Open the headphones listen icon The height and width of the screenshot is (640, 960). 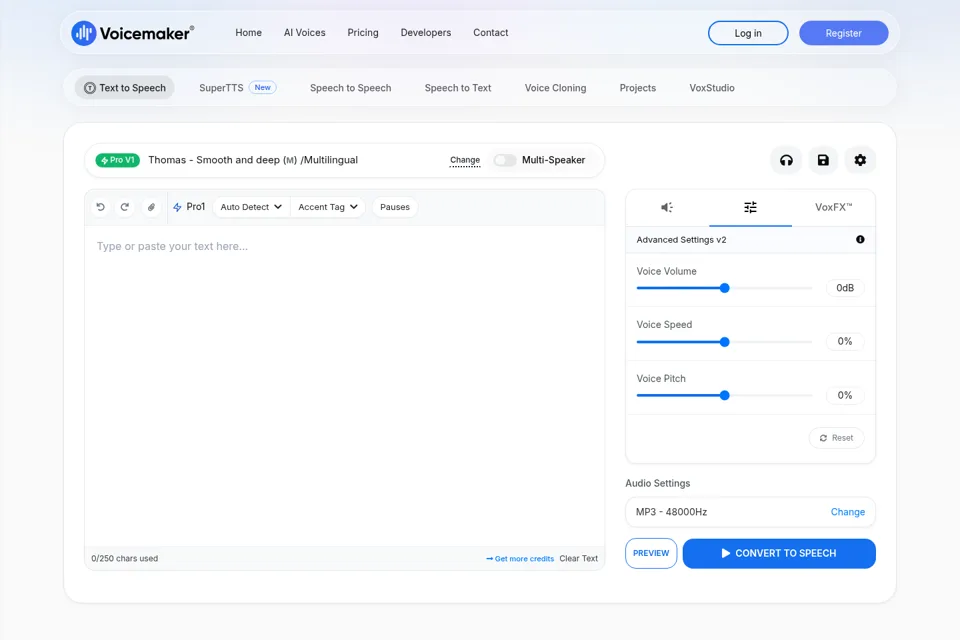point(786,160)
